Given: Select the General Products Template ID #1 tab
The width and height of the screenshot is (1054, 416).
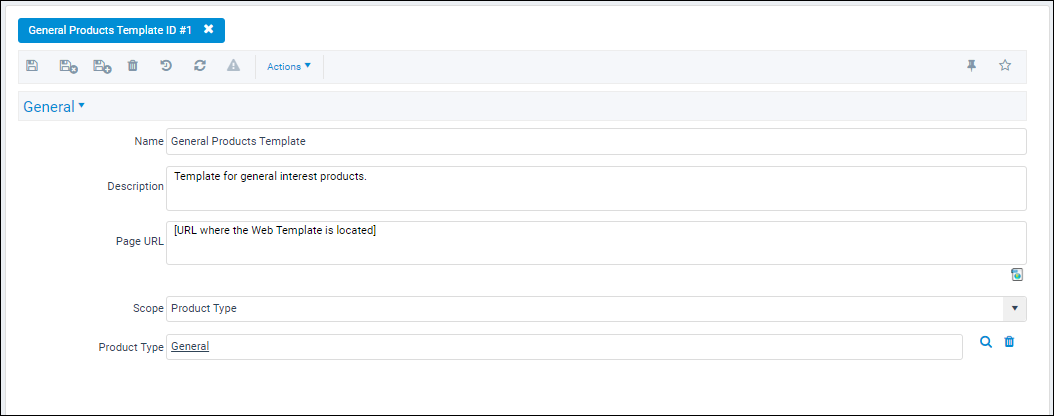Looking at the screenshot, I should coord(110,30).
